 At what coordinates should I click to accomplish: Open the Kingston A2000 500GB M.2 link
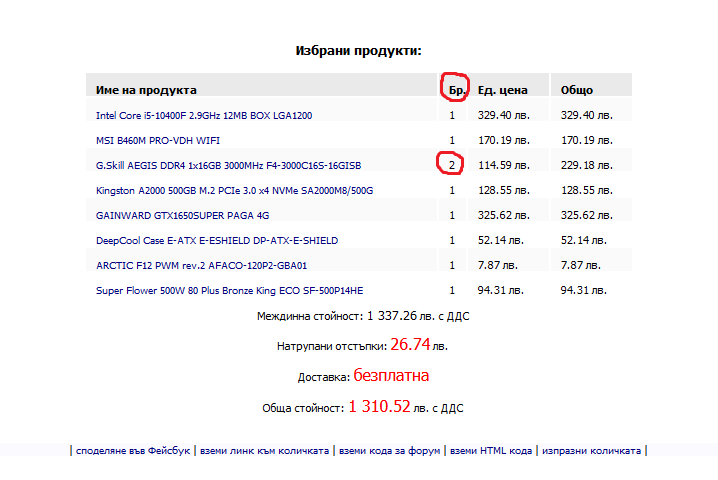tap(234, 191)
